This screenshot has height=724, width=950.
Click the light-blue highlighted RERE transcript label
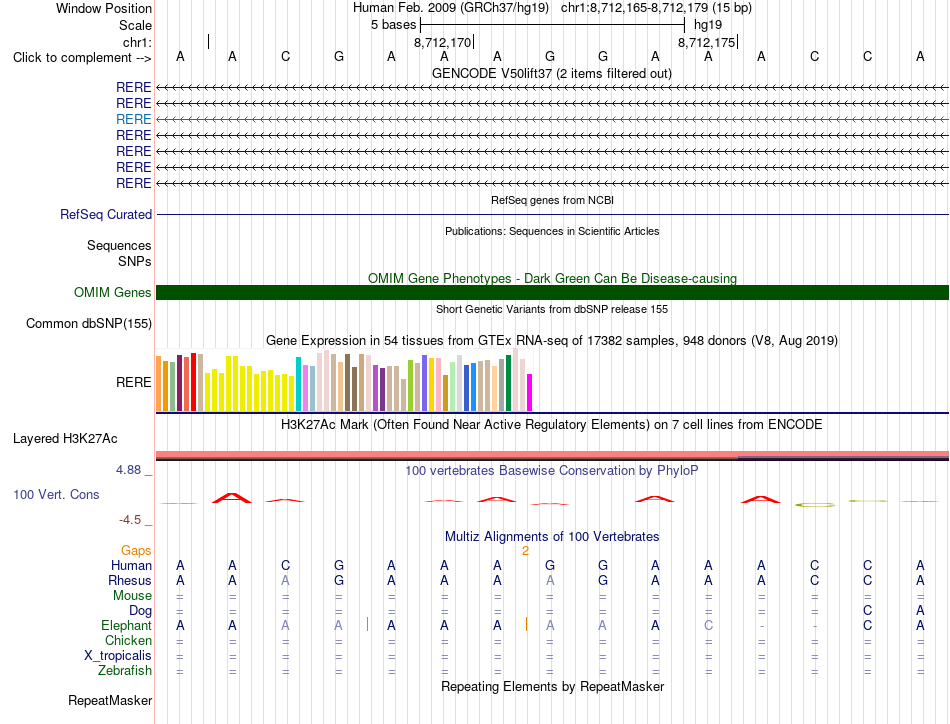tap(133, 119)
